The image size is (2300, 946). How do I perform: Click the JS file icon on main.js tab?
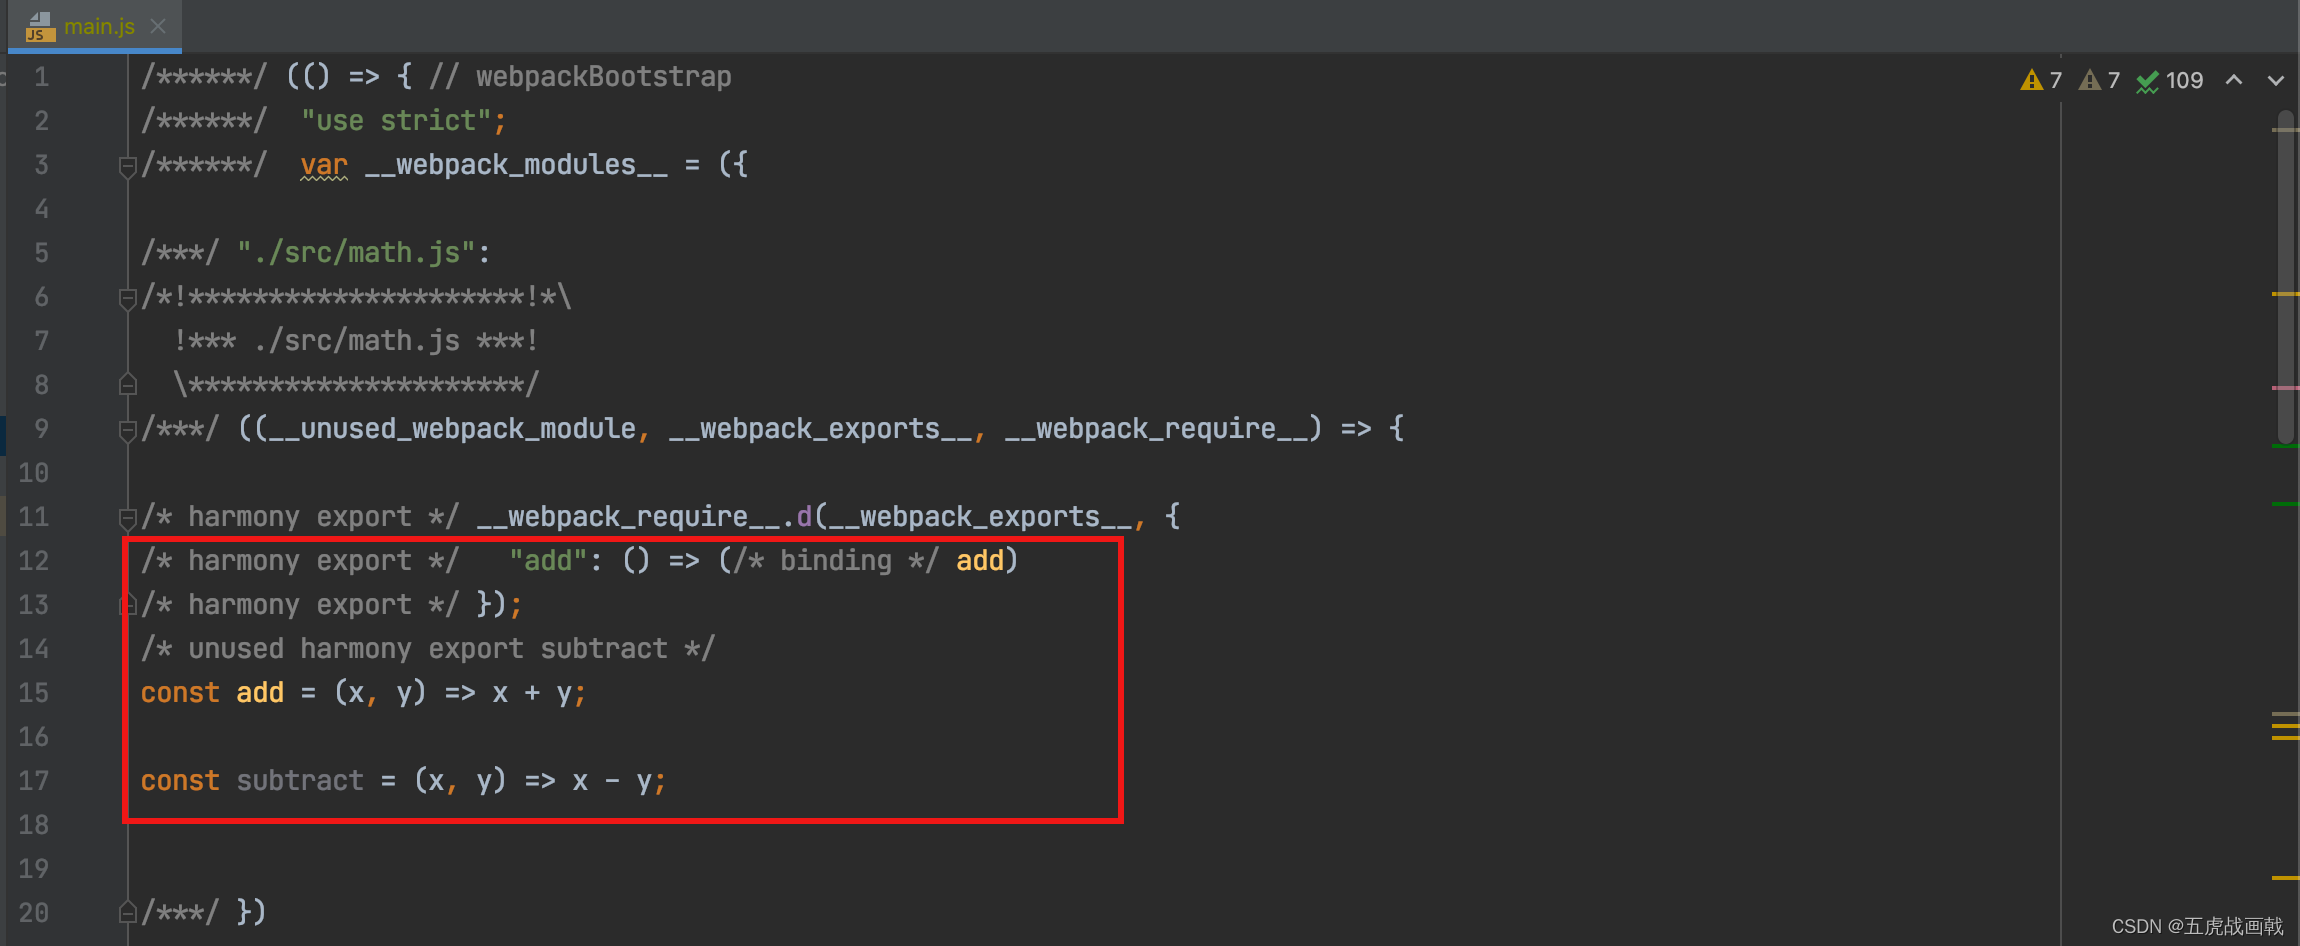point(38,27)
